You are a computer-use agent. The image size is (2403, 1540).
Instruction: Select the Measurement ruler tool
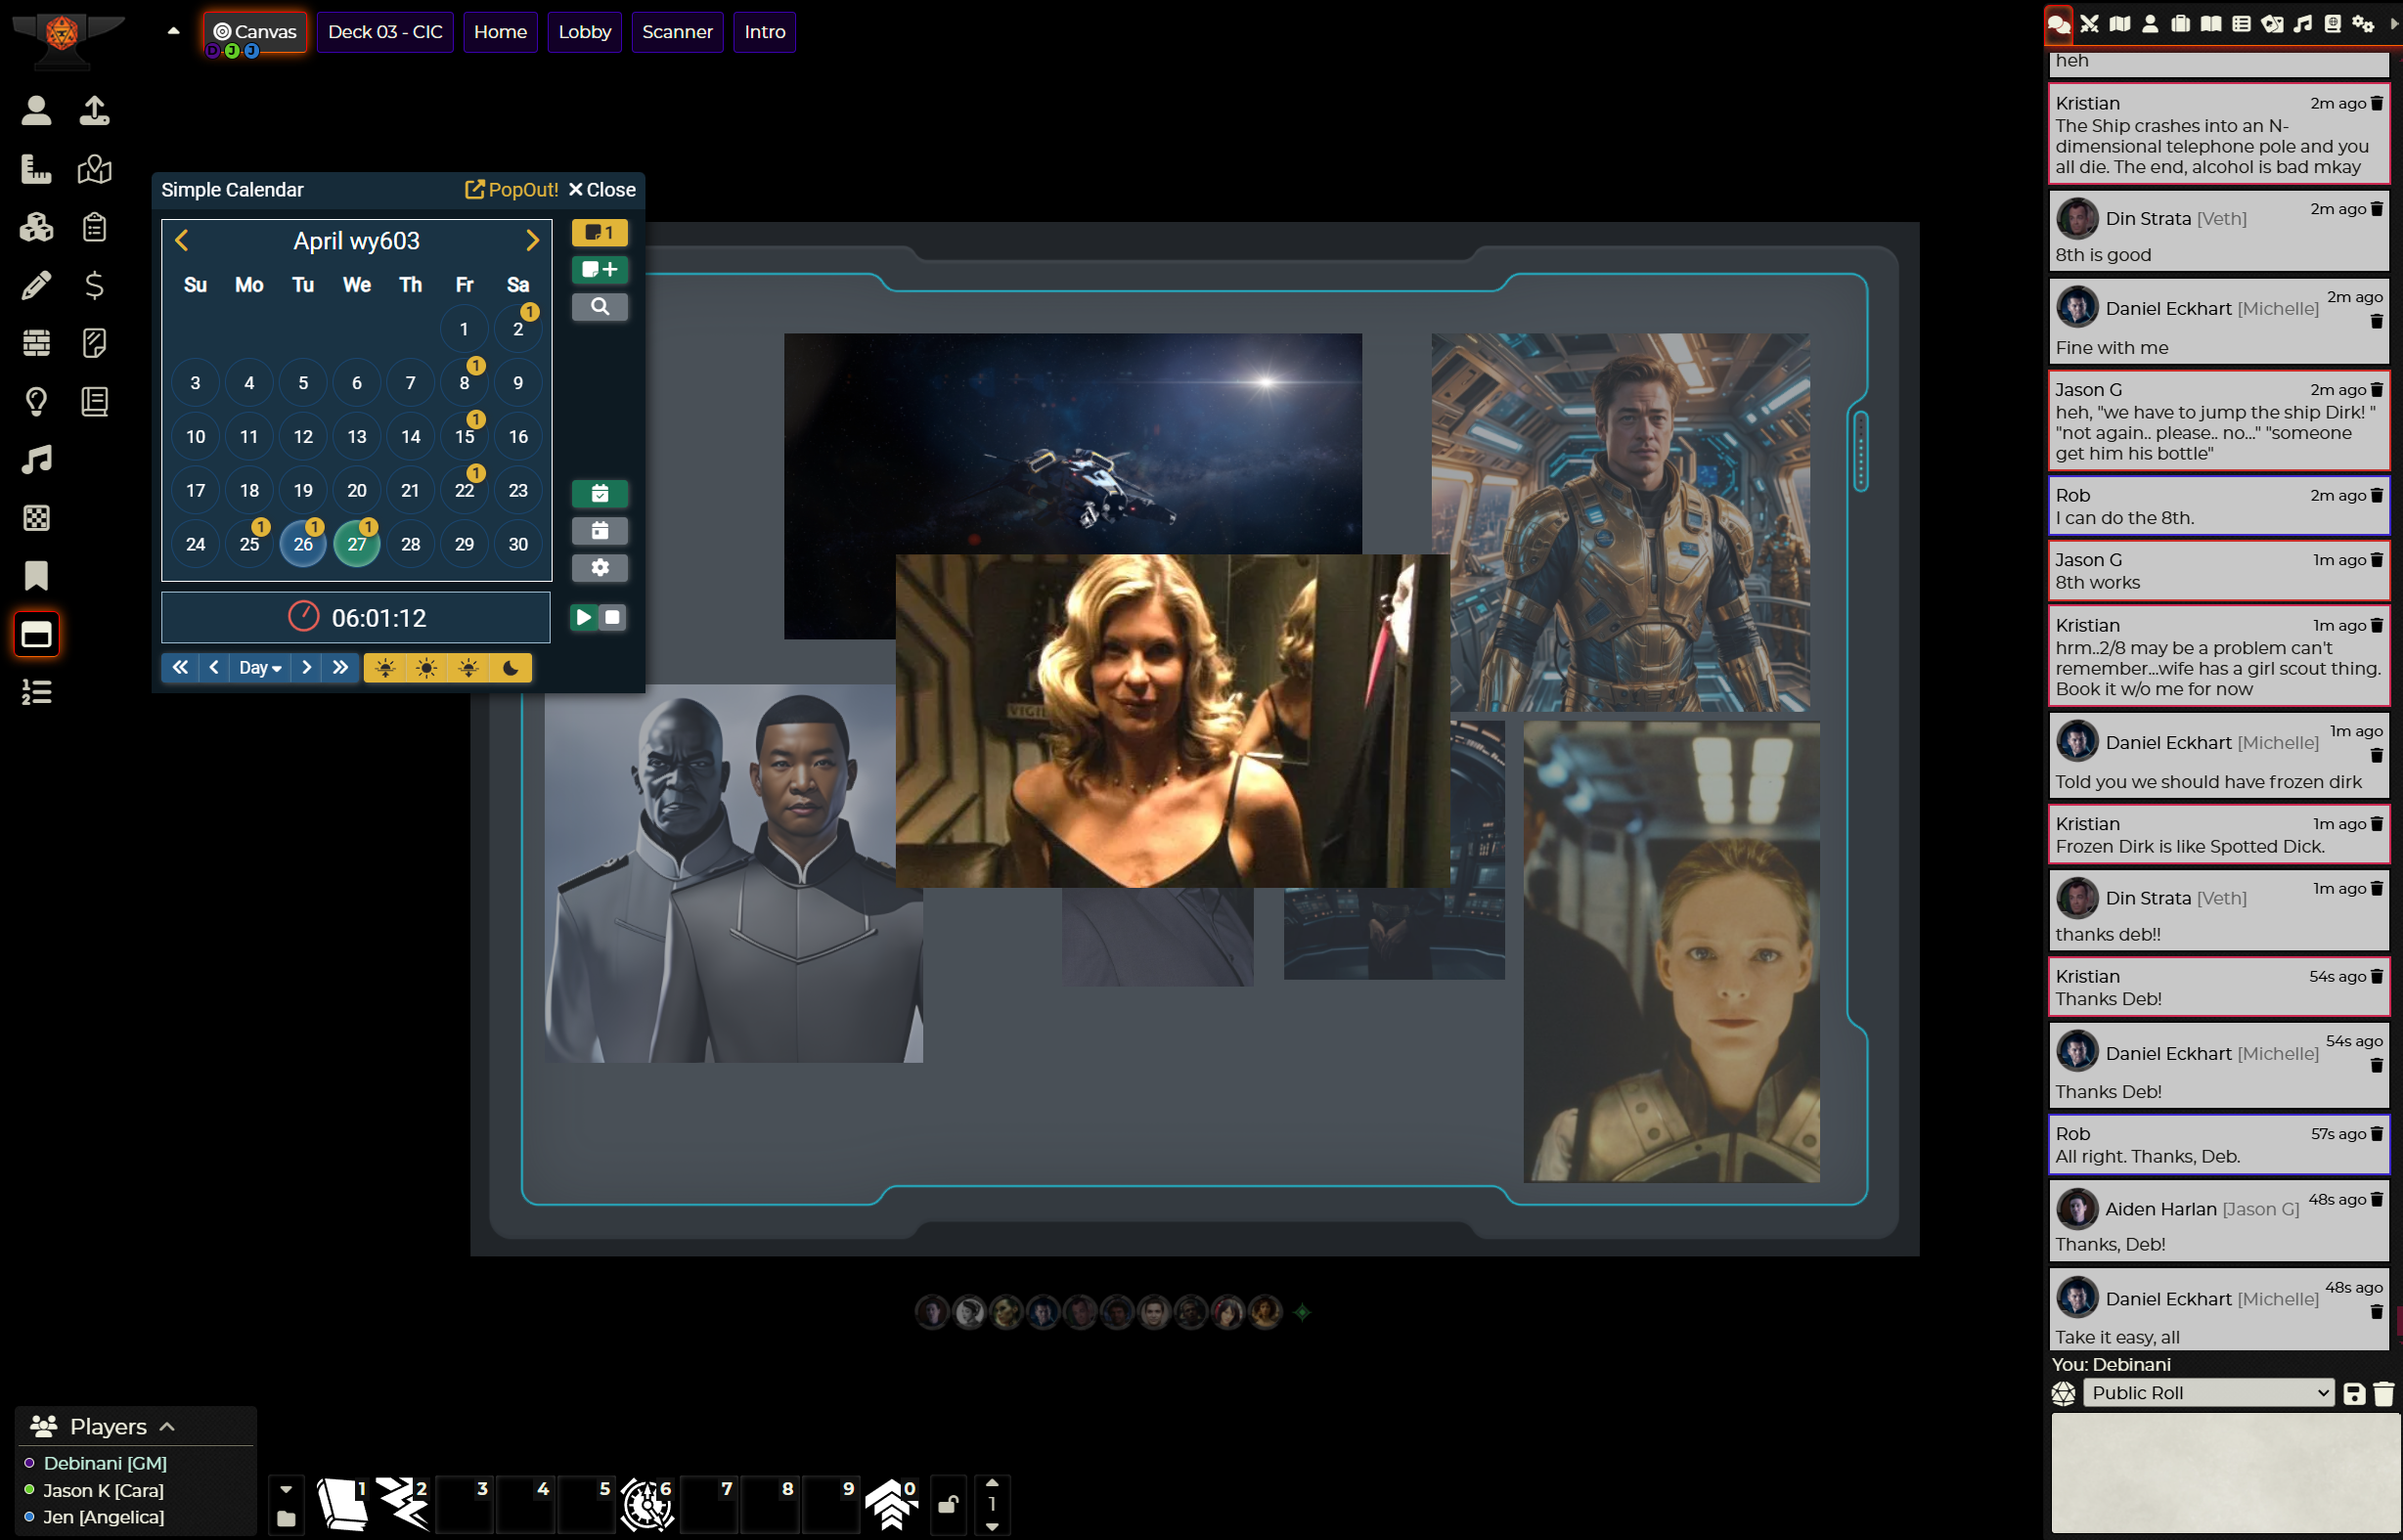click(37, 169)
